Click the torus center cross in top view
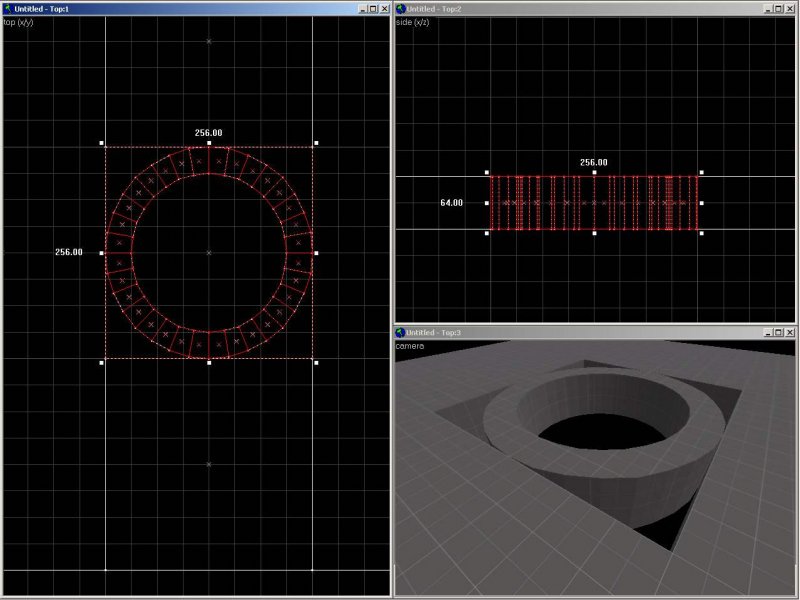This screenshot has width=800, height=600. pos(209,253)
